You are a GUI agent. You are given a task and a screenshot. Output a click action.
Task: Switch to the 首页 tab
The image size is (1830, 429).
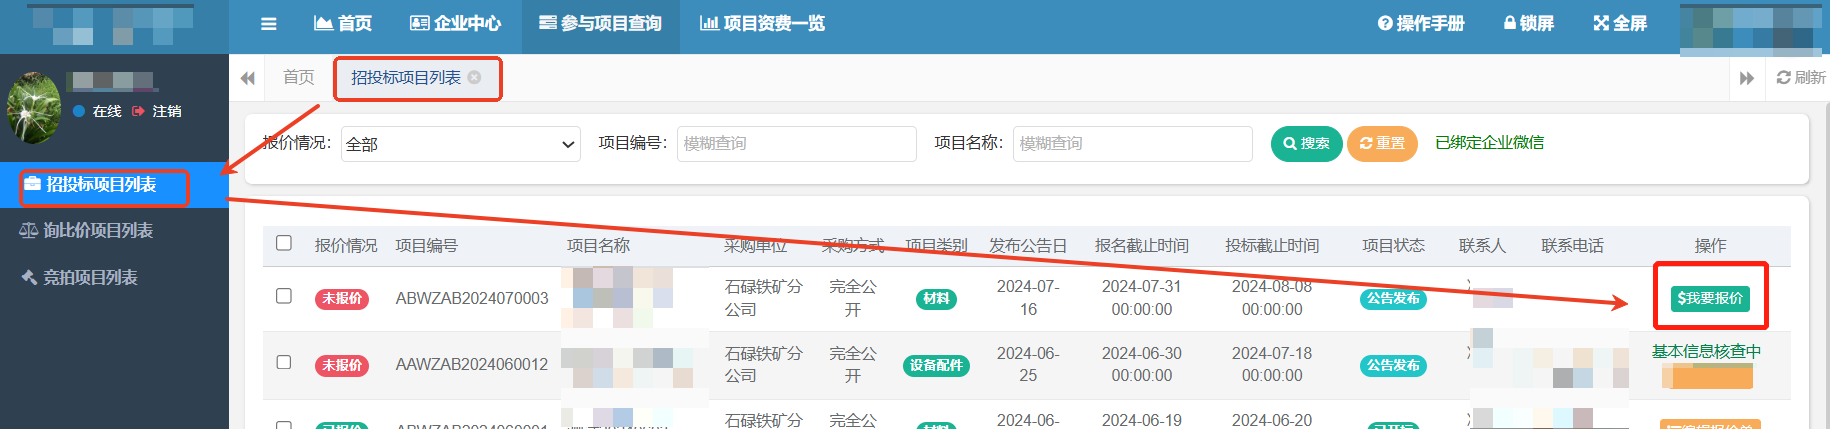299,77
